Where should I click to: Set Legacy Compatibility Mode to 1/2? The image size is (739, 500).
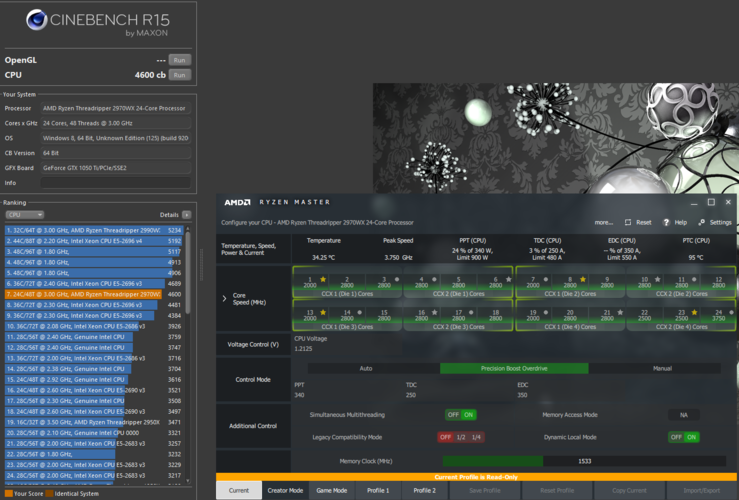[461, 437]
